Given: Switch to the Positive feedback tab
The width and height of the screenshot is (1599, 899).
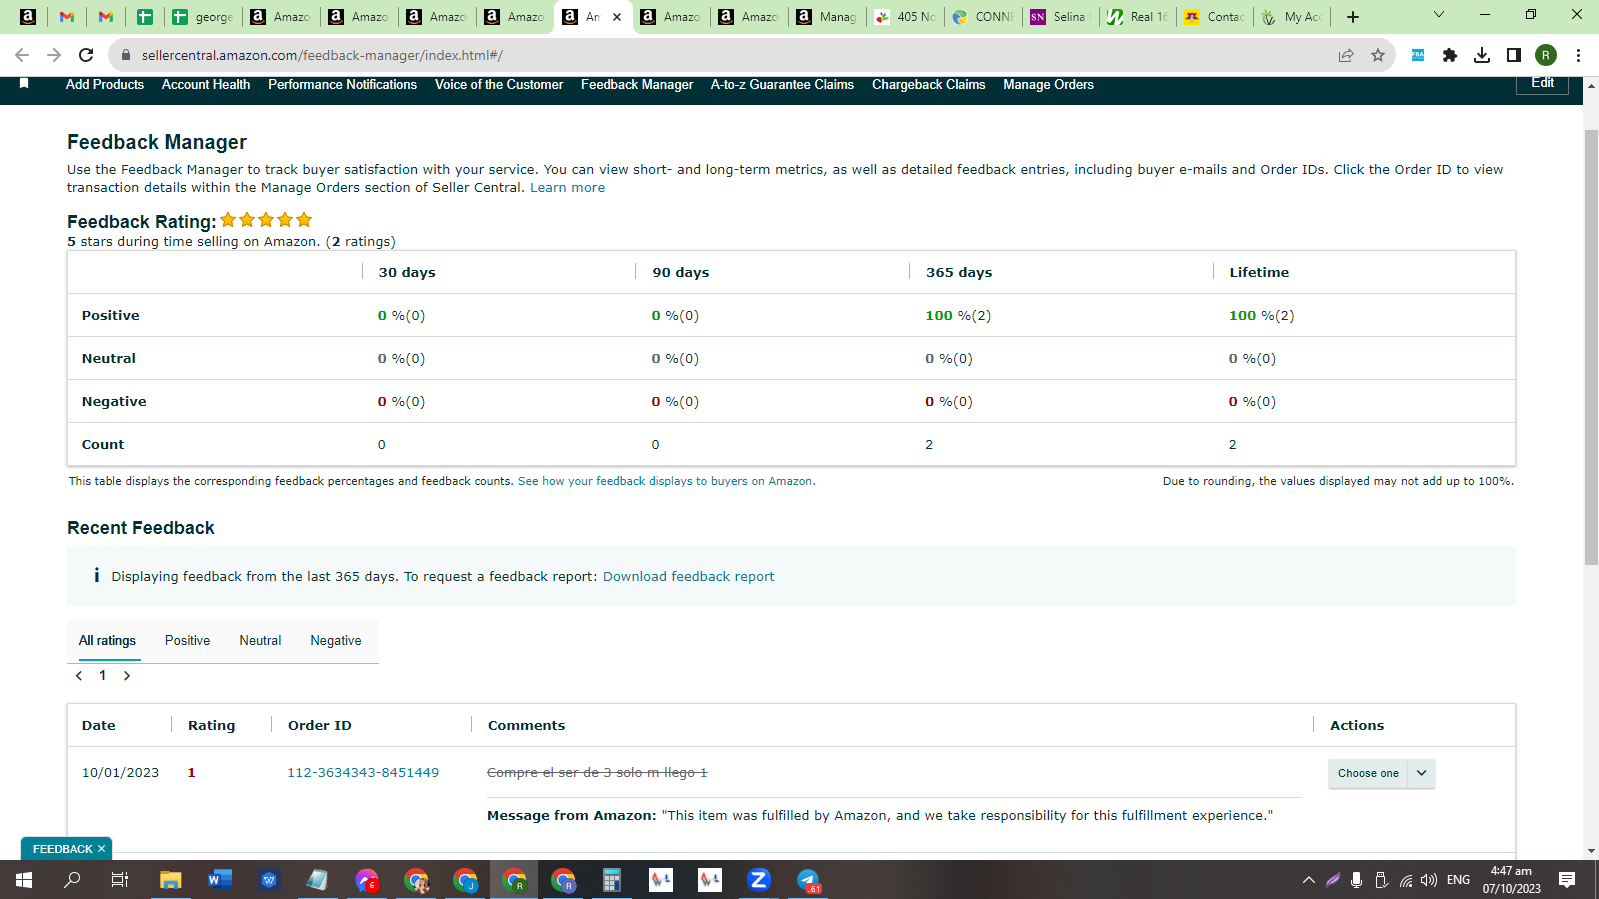Looking at the screenshot, I should click(187, 640).
